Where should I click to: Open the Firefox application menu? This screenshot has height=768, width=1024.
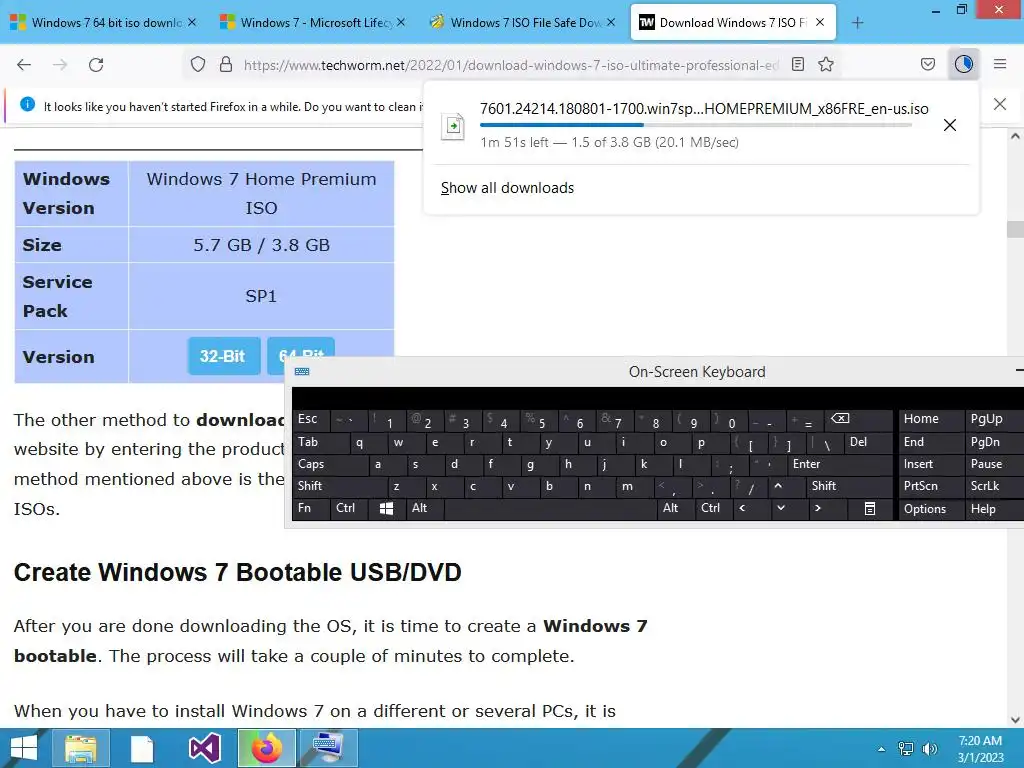tap(1000, 65)
